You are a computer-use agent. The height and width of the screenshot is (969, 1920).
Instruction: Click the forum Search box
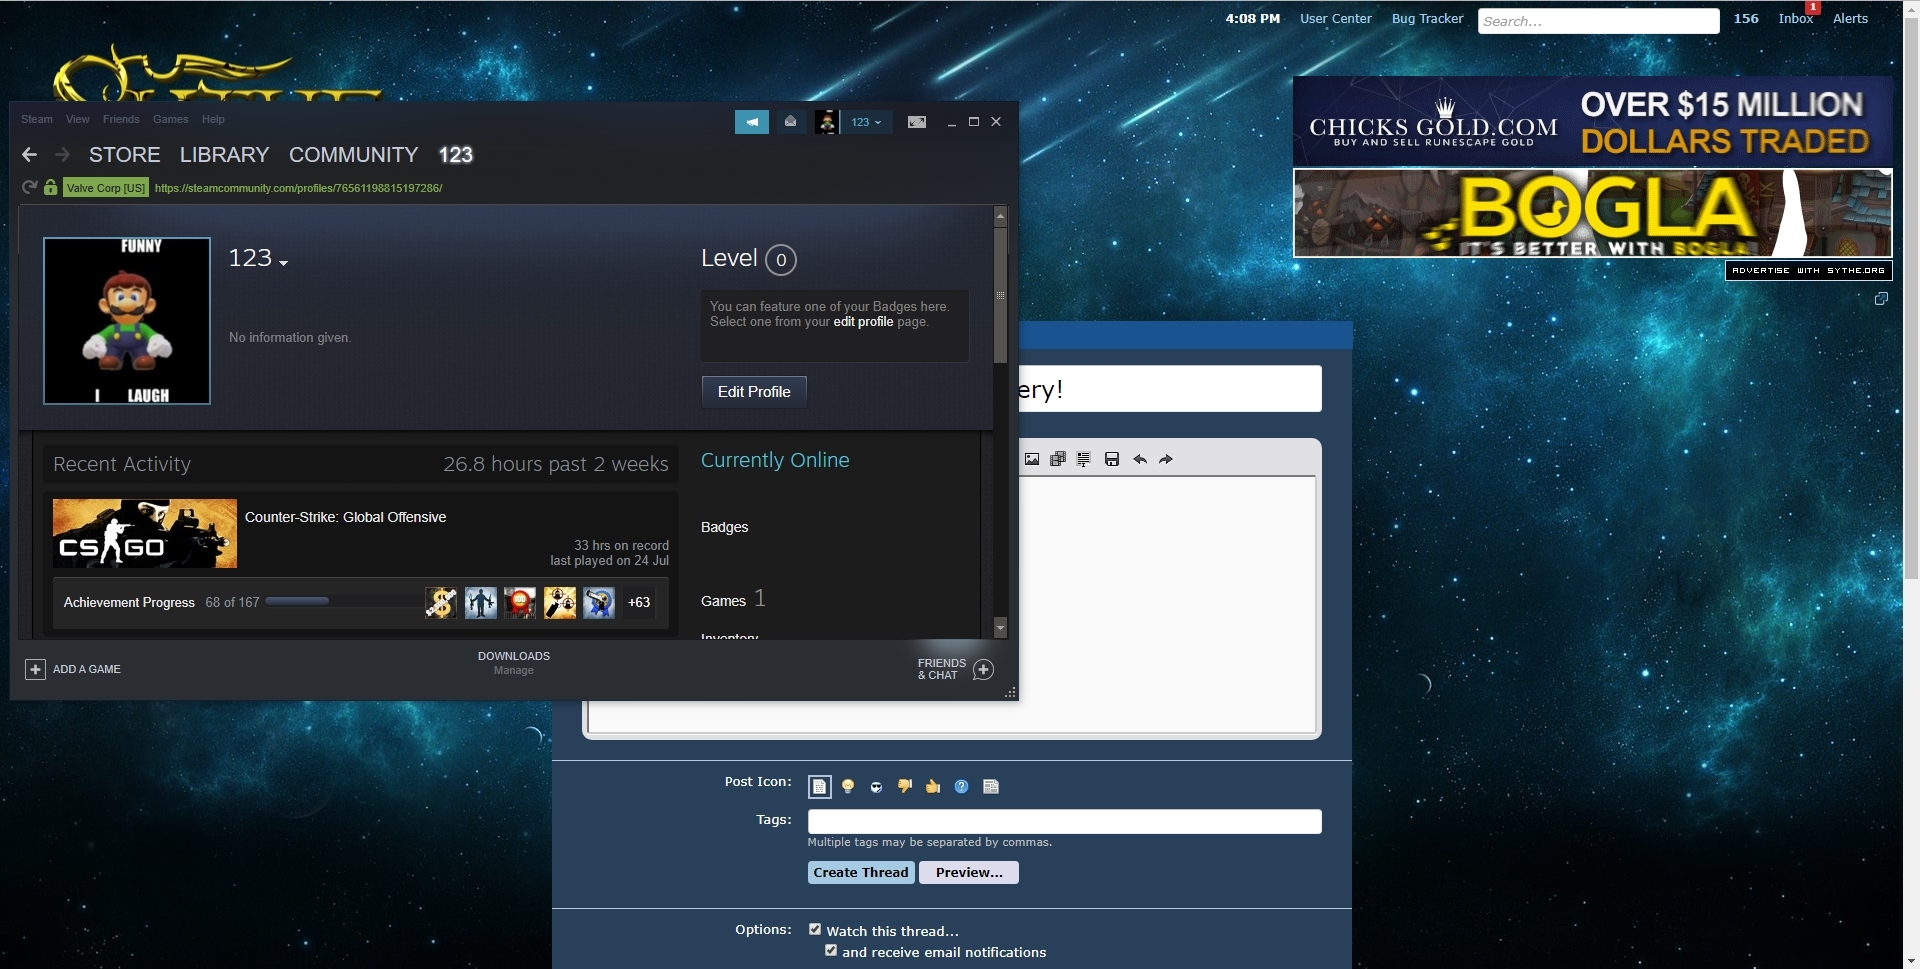click(x=1599, y=21)
